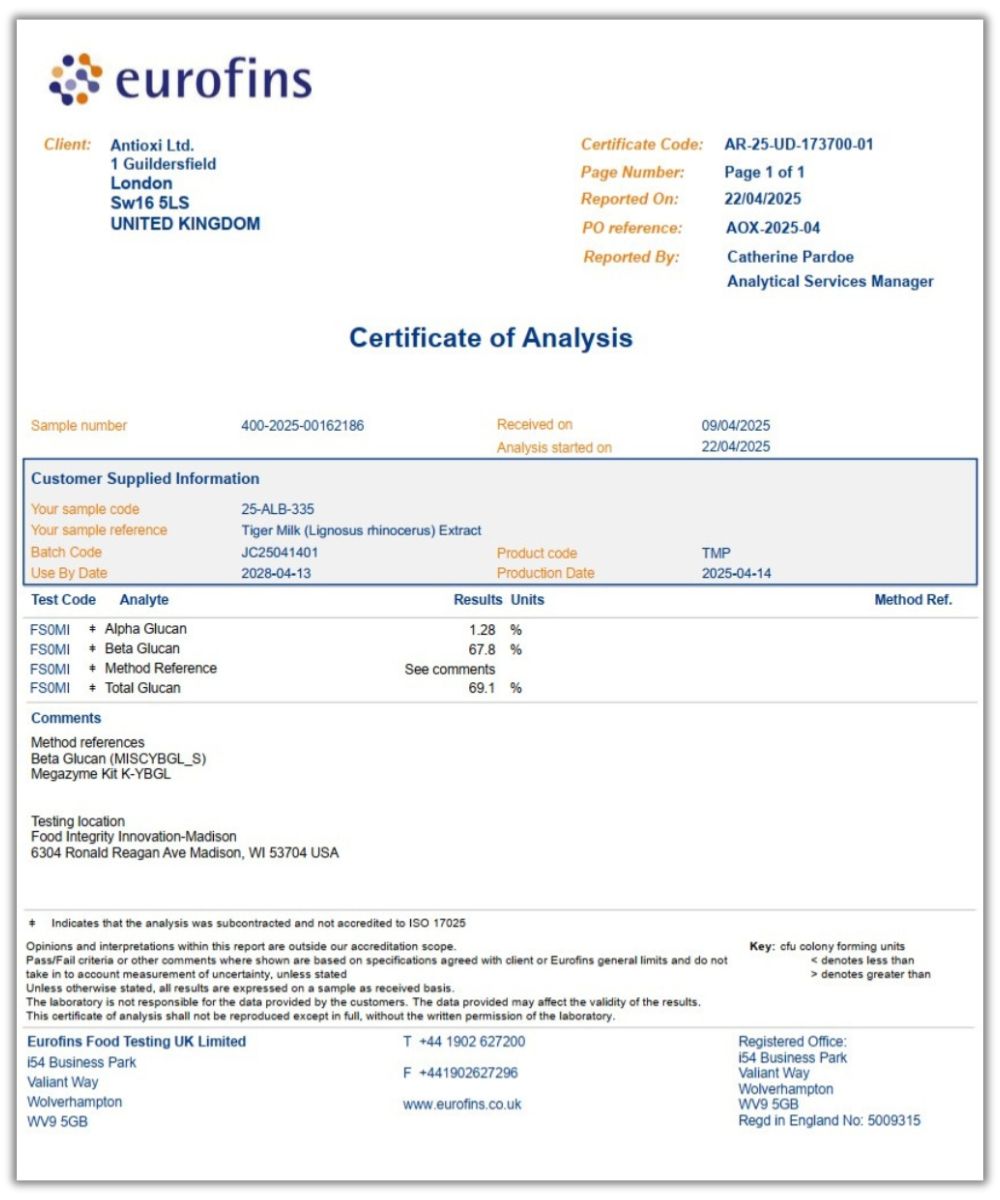Click 'Registered Office:' label in footer
Viewport: 1000px width, 1200px height.
coord(792,1042)
